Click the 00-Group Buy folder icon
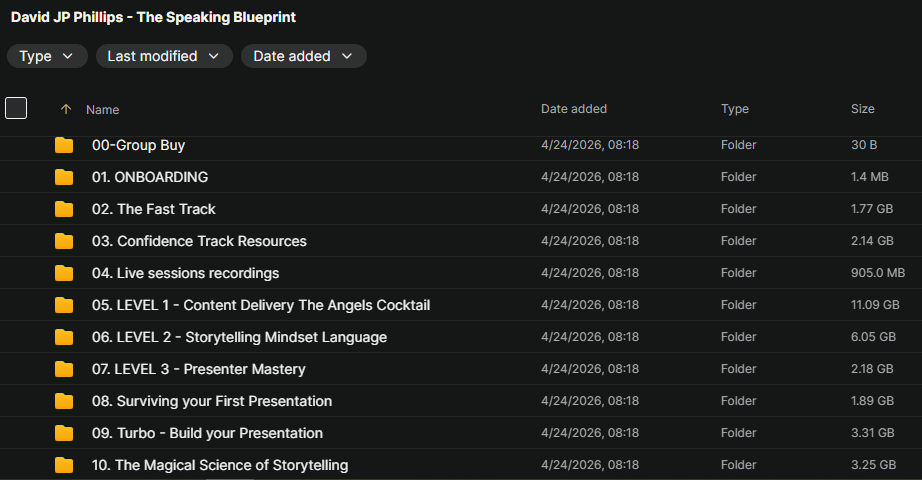This screenshot has width=922, height=480. click(64, 145)
